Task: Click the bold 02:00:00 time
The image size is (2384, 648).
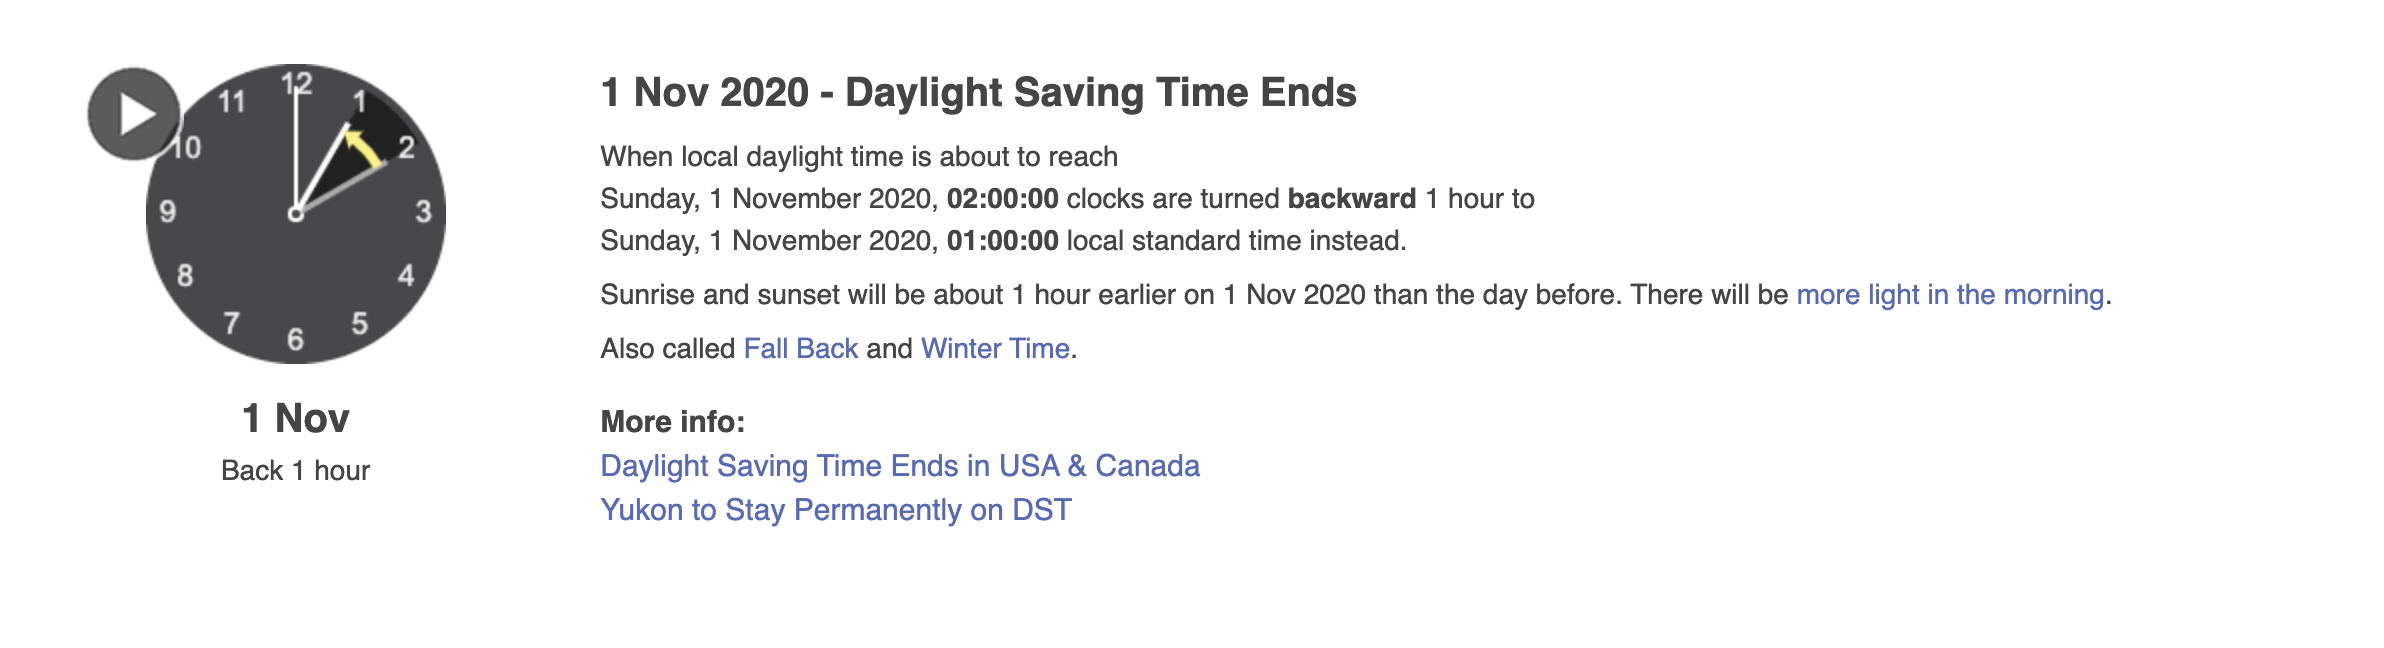Action: 1002,199
